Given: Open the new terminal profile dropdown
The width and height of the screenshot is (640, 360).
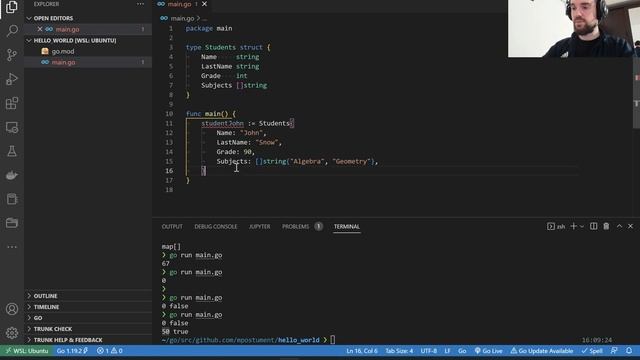Looking at the screenshot, I should click(x=582, y=226).
